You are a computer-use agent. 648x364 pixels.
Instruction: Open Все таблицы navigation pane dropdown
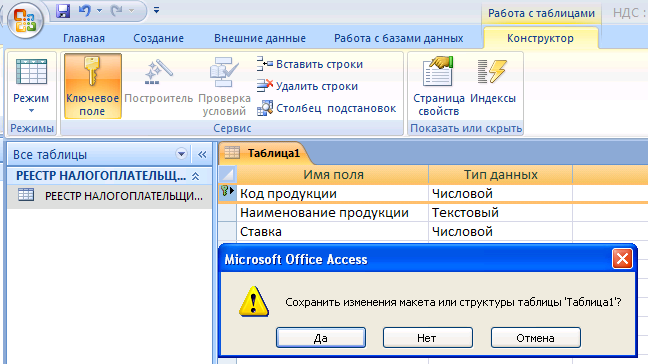click(181, 154)
